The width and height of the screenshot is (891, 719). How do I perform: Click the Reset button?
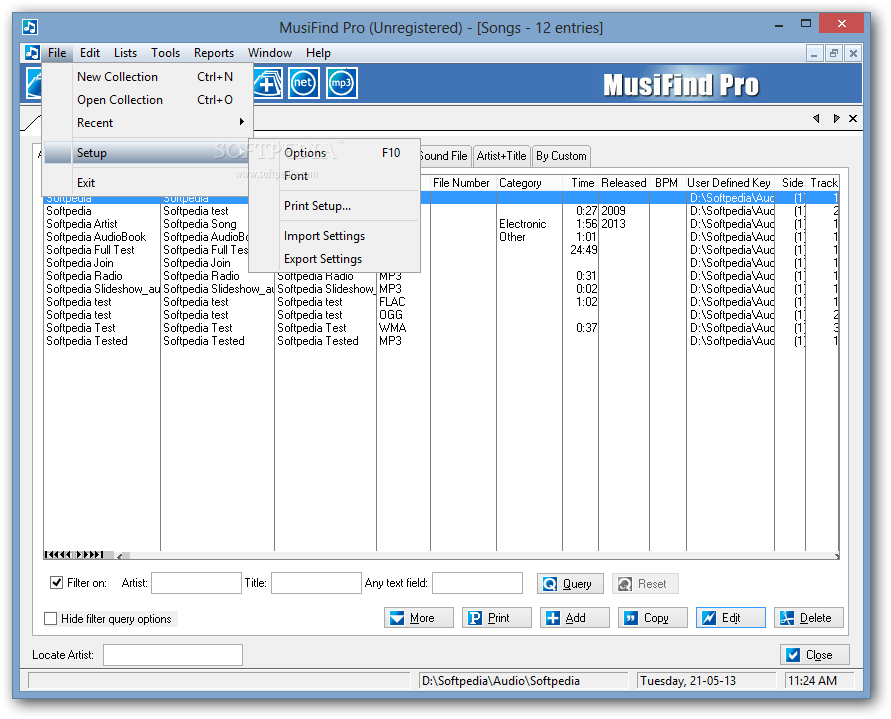645,584
